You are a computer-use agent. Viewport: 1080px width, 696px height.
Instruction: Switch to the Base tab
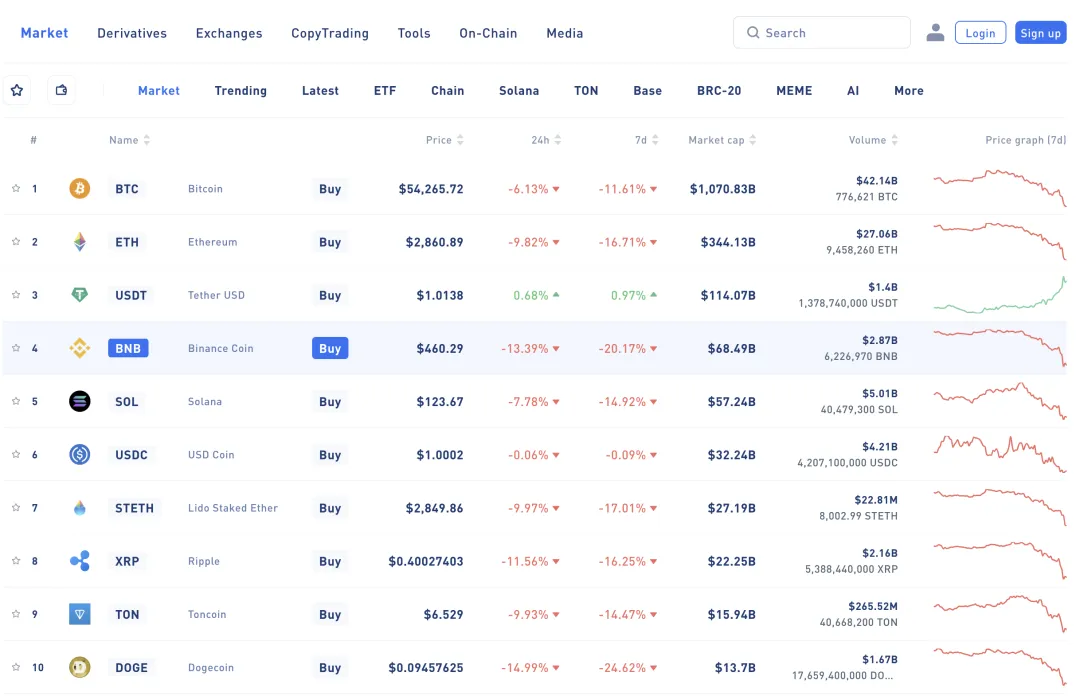(647, 90)
